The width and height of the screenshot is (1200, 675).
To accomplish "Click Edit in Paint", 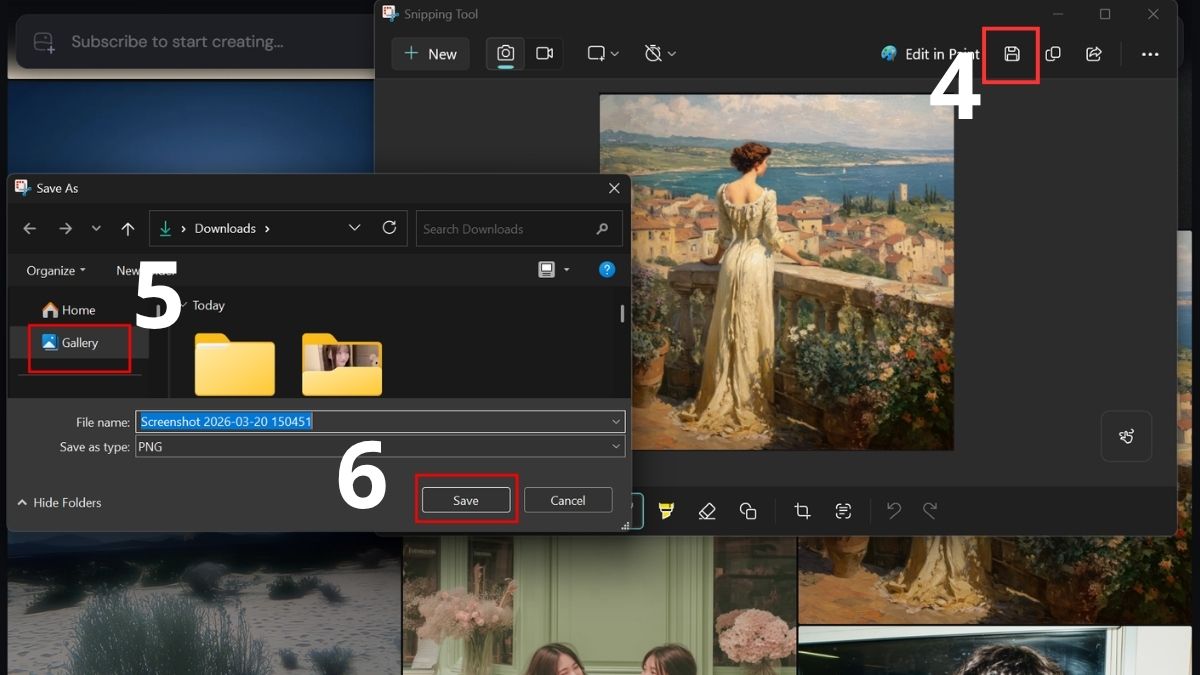I will coord(929,54).
